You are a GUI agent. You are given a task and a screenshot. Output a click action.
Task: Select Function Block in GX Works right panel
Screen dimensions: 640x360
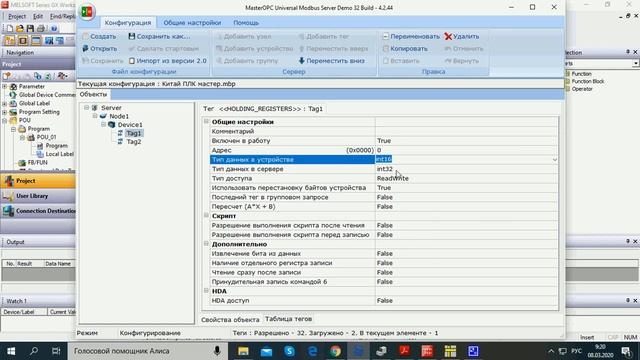pos(588,81)
